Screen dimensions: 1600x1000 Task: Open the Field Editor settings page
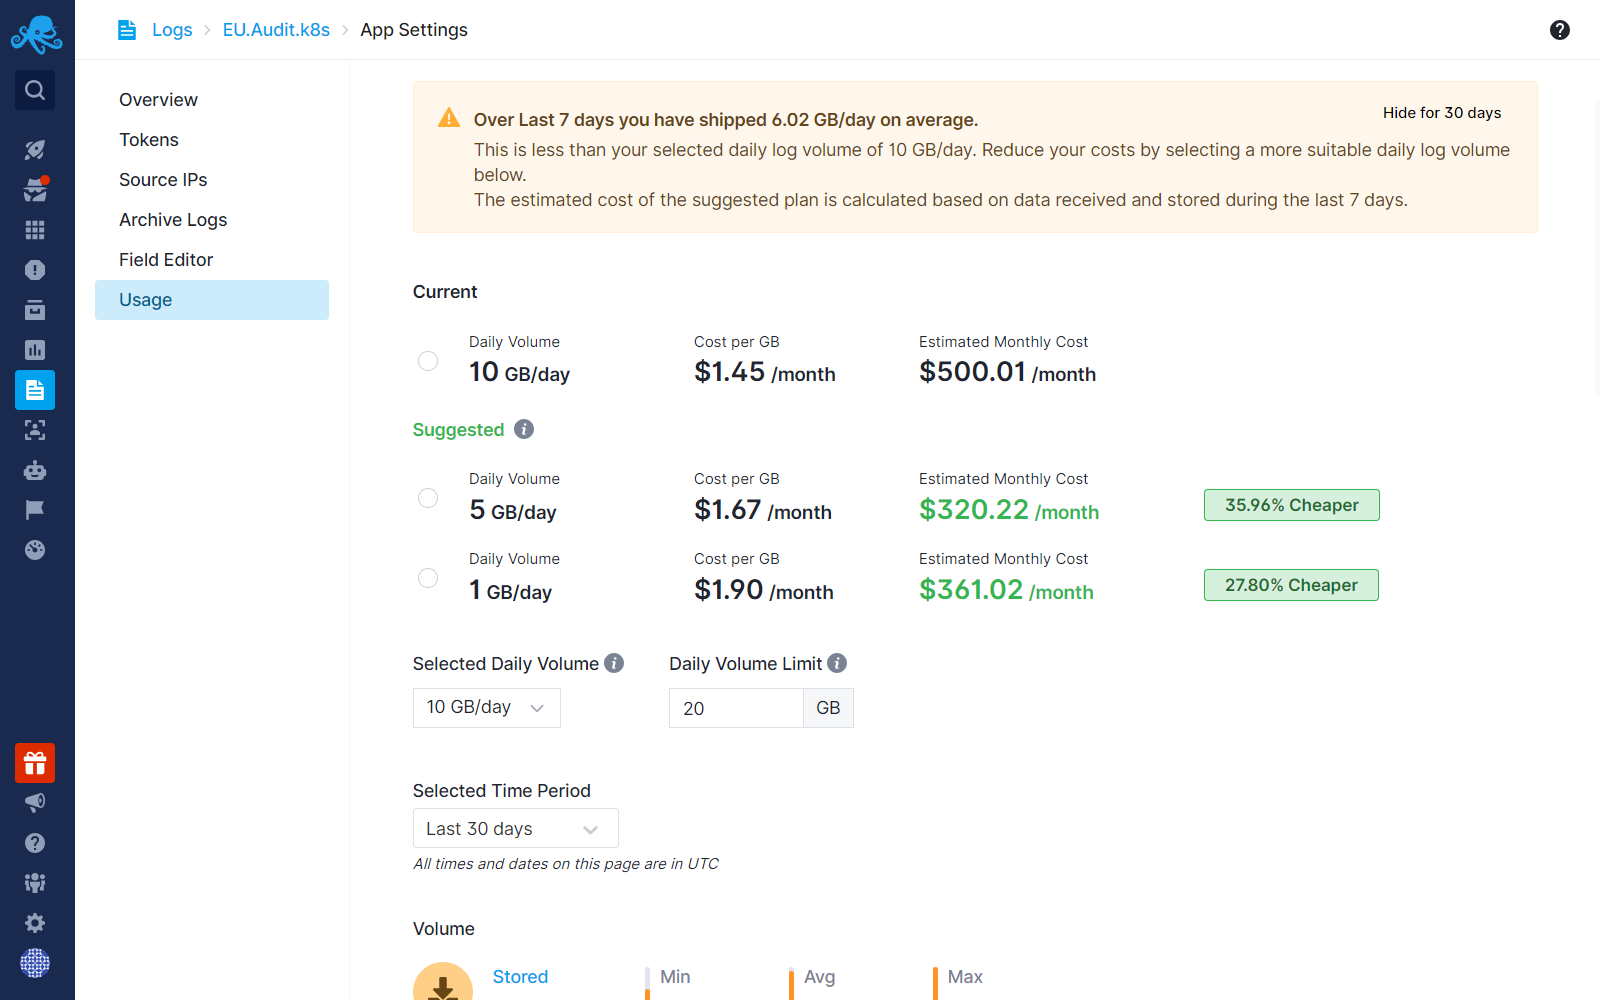[x=212, y=260]
